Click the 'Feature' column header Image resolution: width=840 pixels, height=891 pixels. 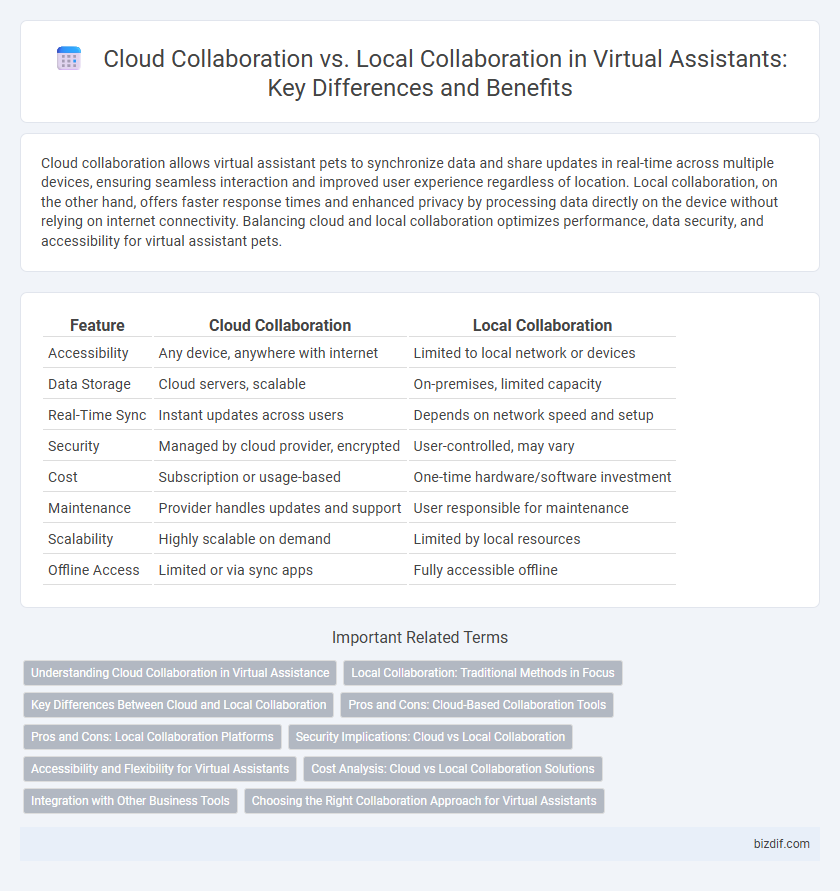97,325
